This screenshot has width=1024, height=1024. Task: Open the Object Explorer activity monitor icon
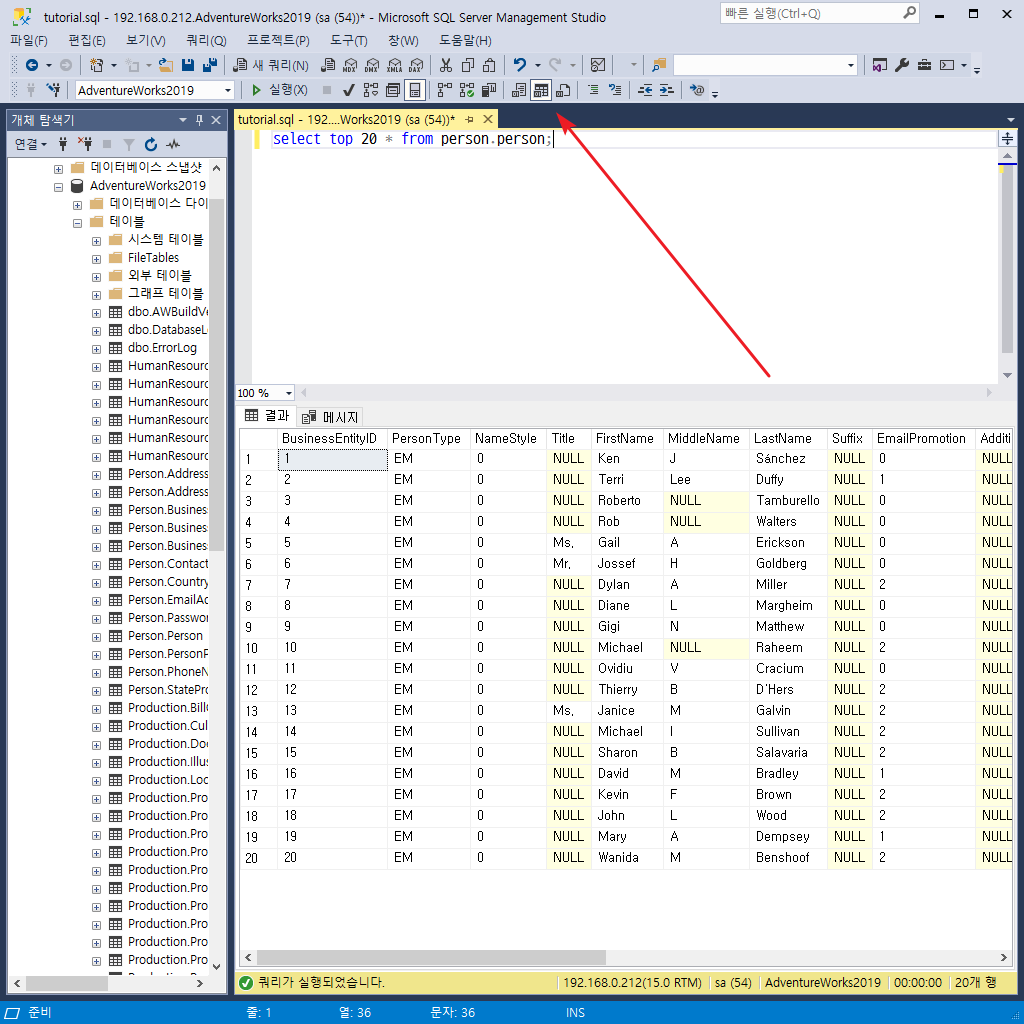[173, 144]
